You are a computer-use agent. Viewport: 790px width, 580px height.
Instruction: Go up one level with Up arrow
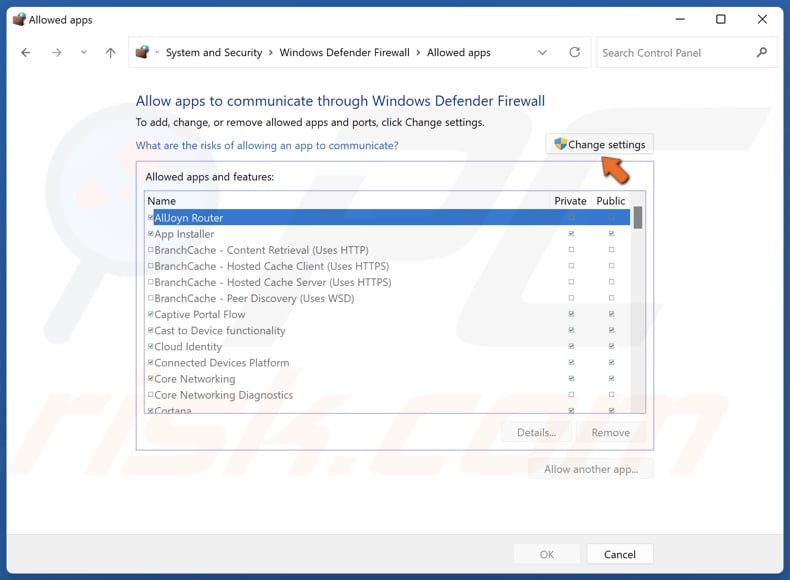110,53
